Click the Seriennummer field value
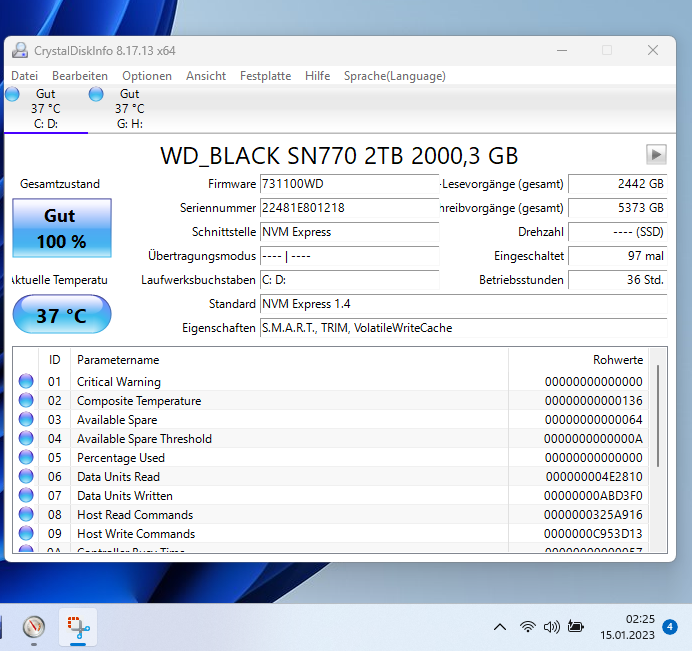 [350, 208]
